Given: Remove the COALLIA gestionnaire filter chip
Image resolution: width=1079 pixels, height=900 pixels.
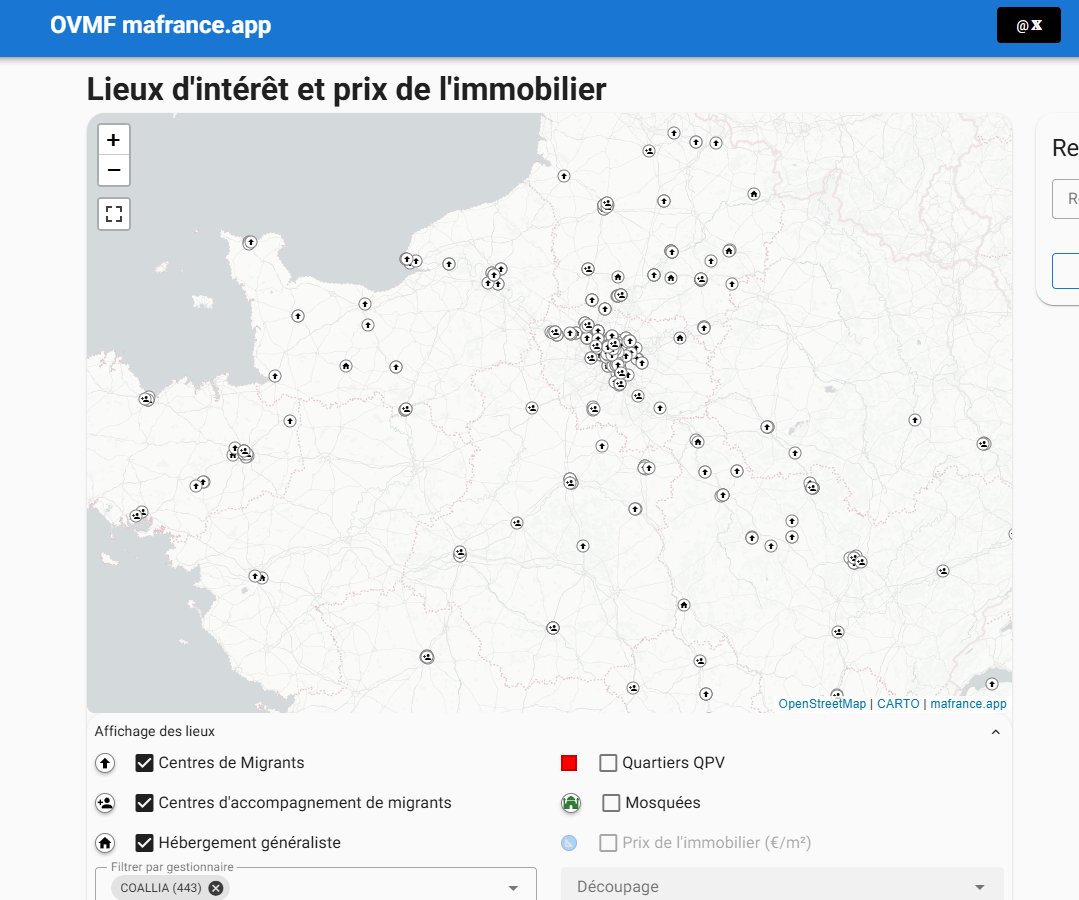Looking at the screenshot, I should tap(215, 887).
